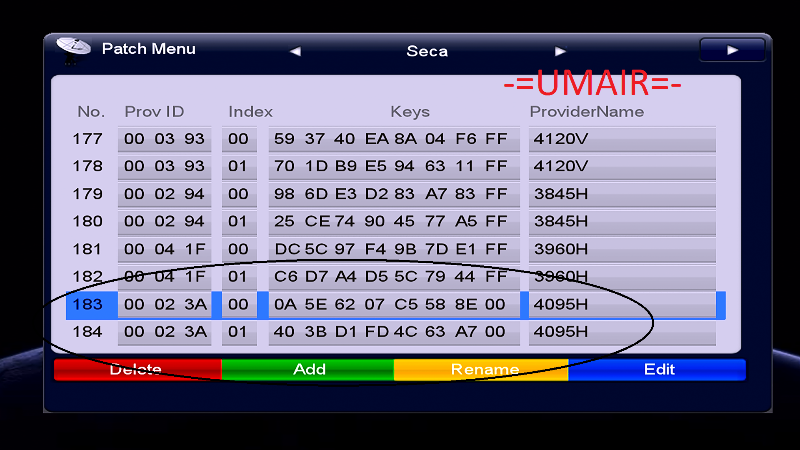Click the Index field of row 181
800x450 pixels.
pos(238,249)
